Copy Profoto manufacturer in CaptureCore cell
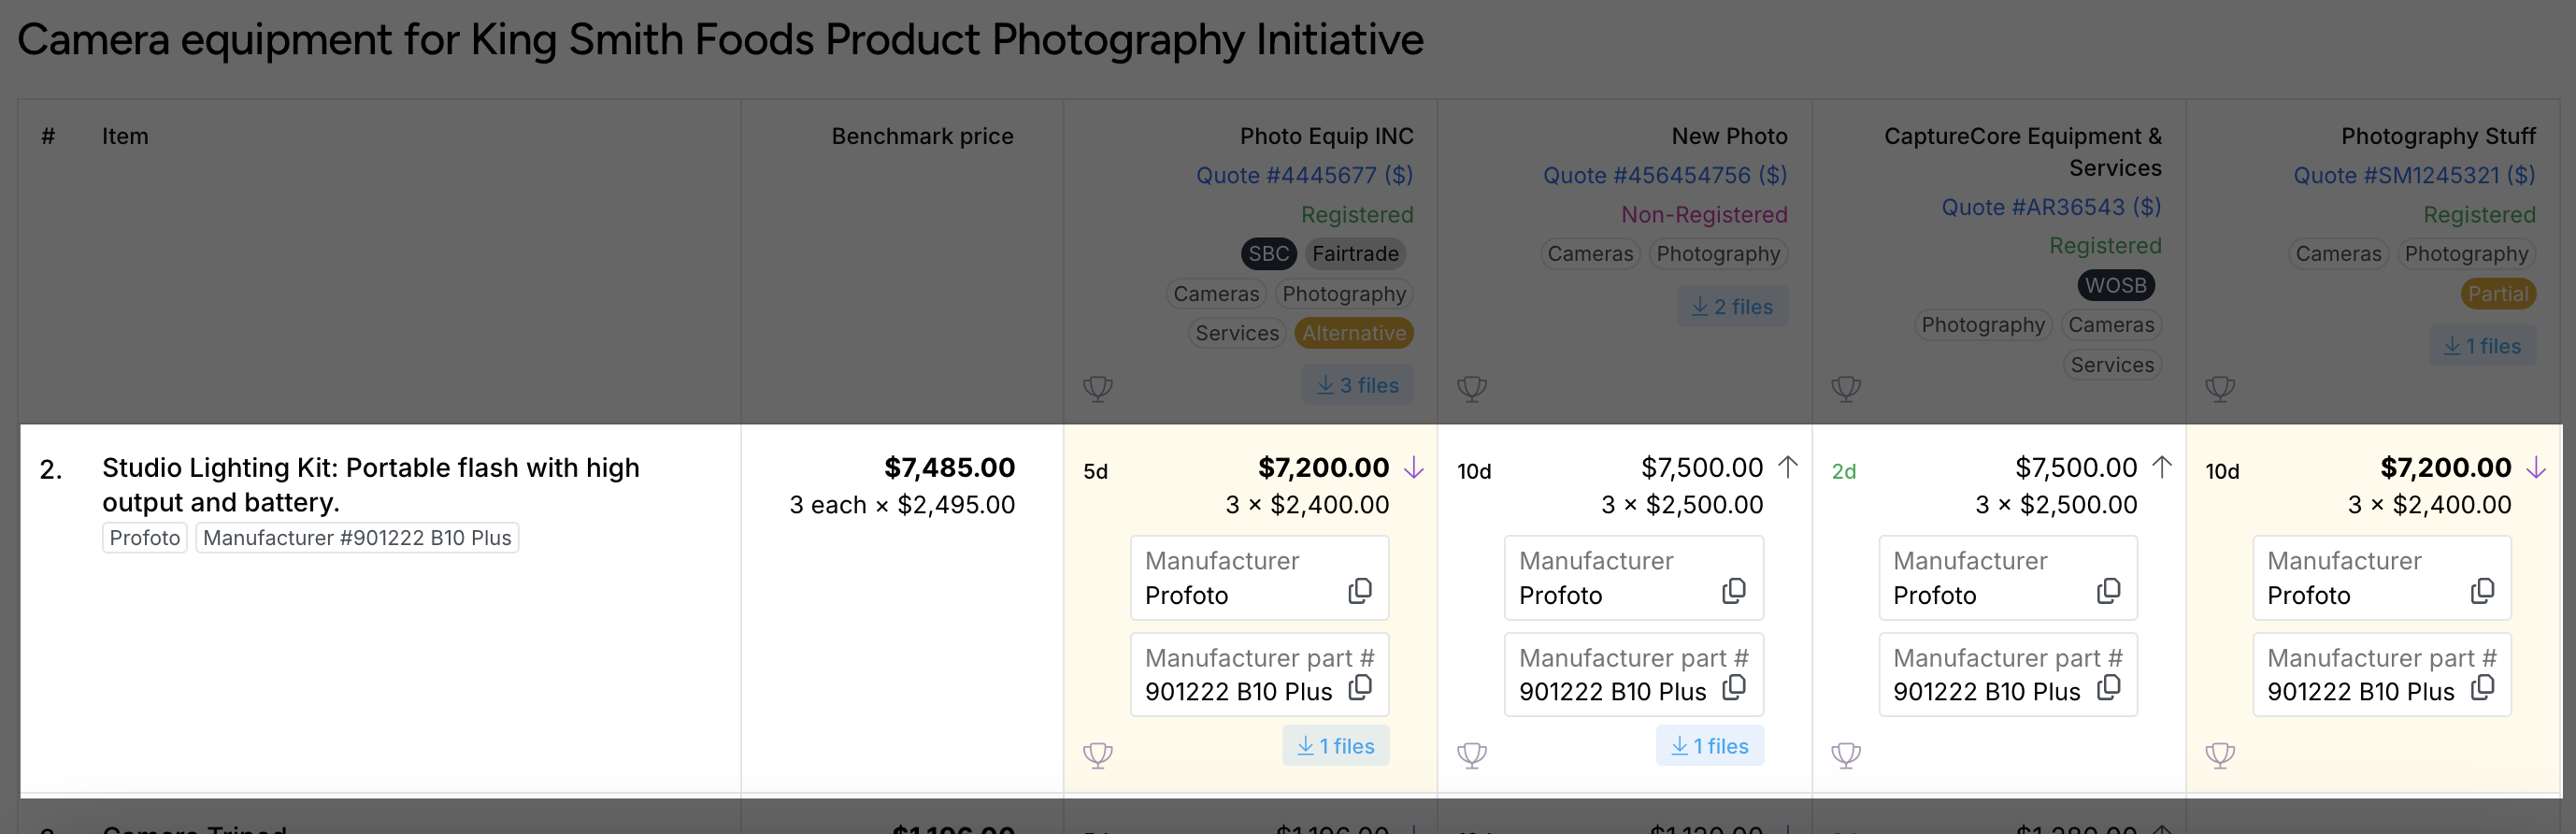Viewport: 2576px width, 834px height. tap(2108, 591)
